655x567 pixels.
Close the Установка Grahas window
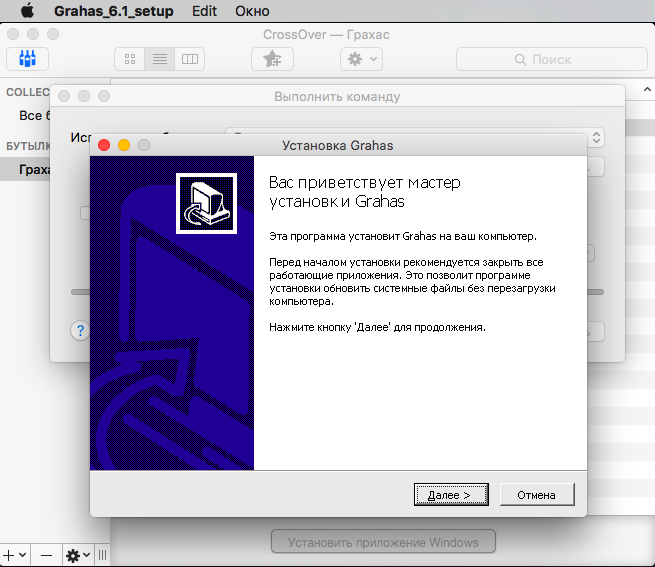[x=104, y=145]
